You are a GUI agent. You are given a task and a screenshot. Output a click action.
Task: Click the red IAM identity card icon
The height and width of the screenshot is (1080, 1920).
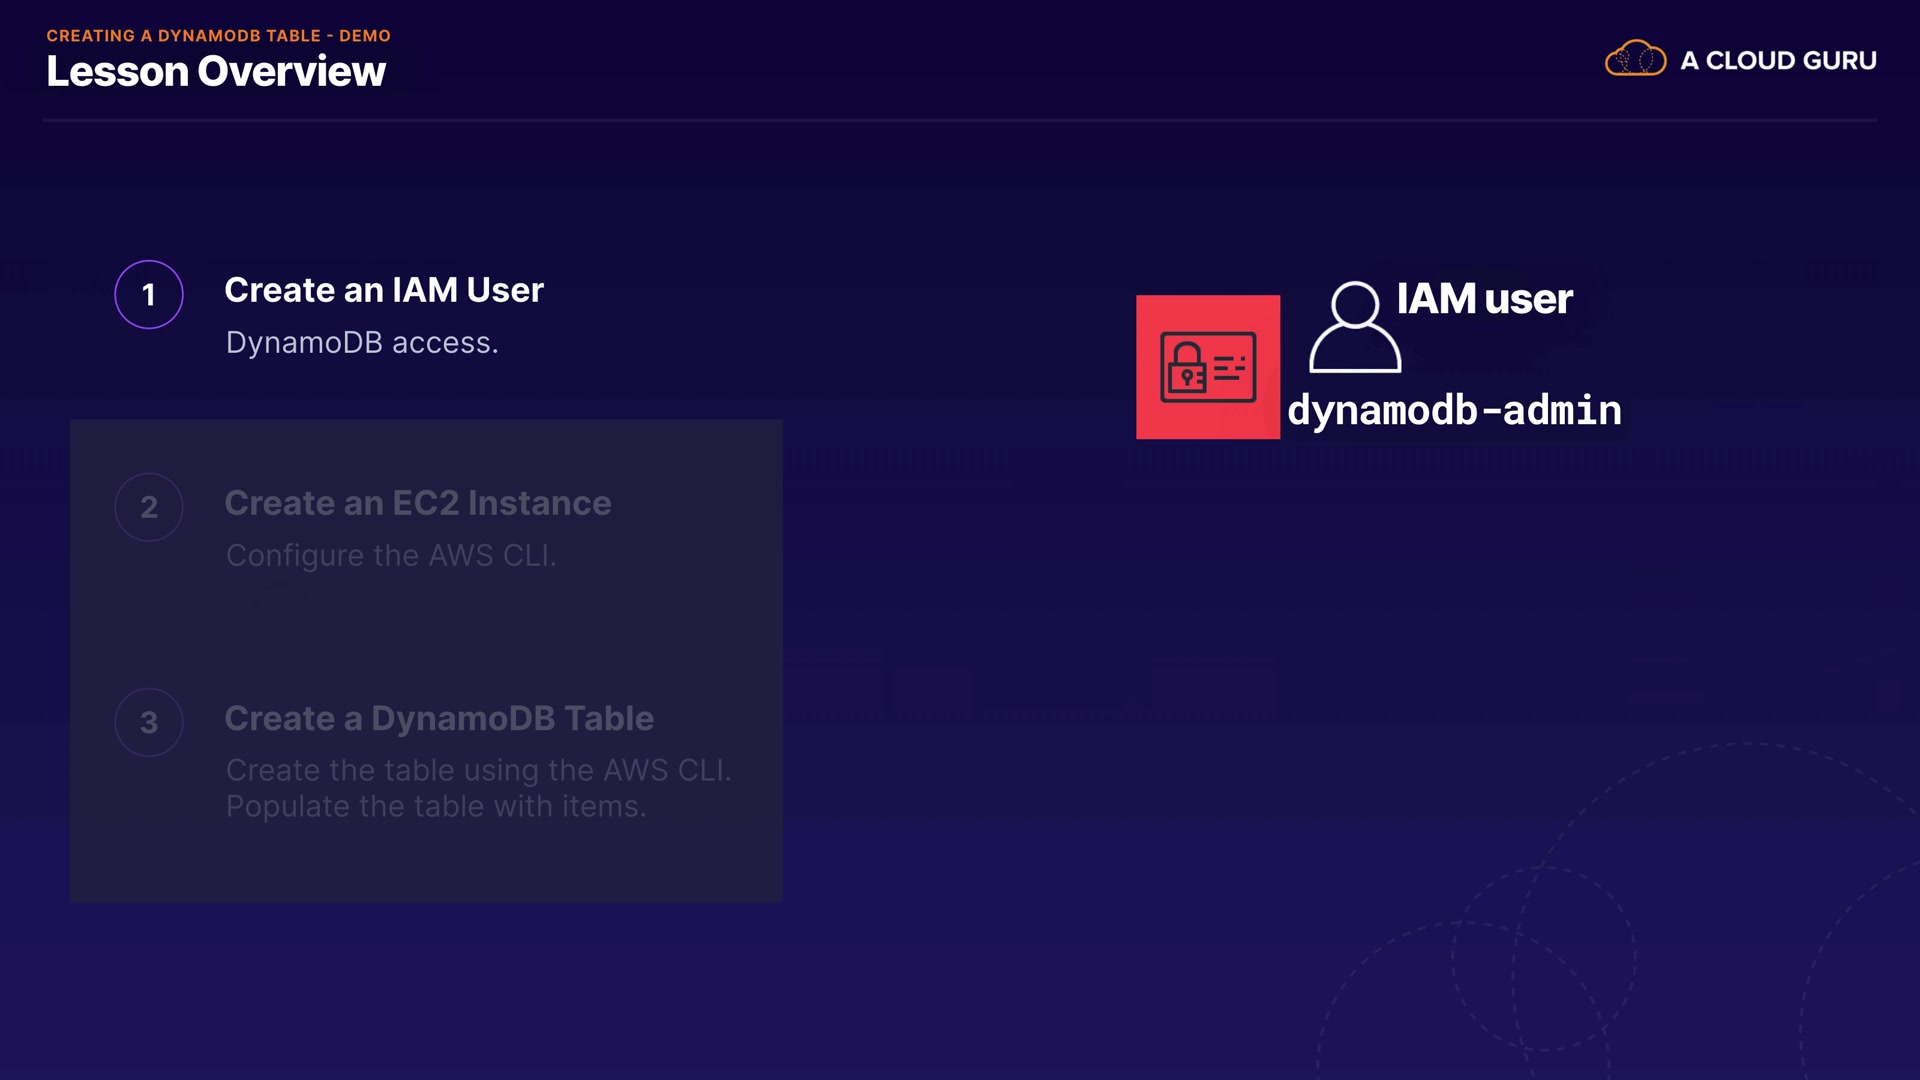[x=1207, y=367]
